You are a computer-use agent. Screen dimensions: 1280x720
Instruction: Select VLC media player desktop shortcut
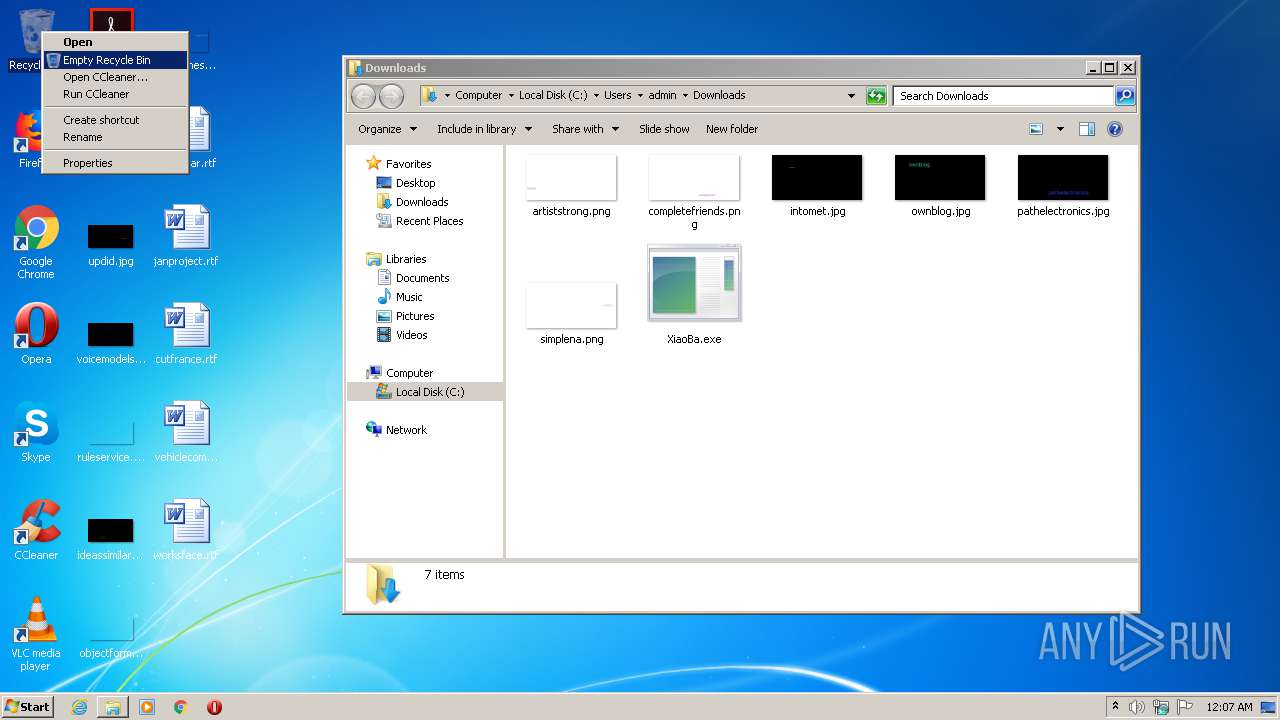pyautogui.click(x=36, y=634)
